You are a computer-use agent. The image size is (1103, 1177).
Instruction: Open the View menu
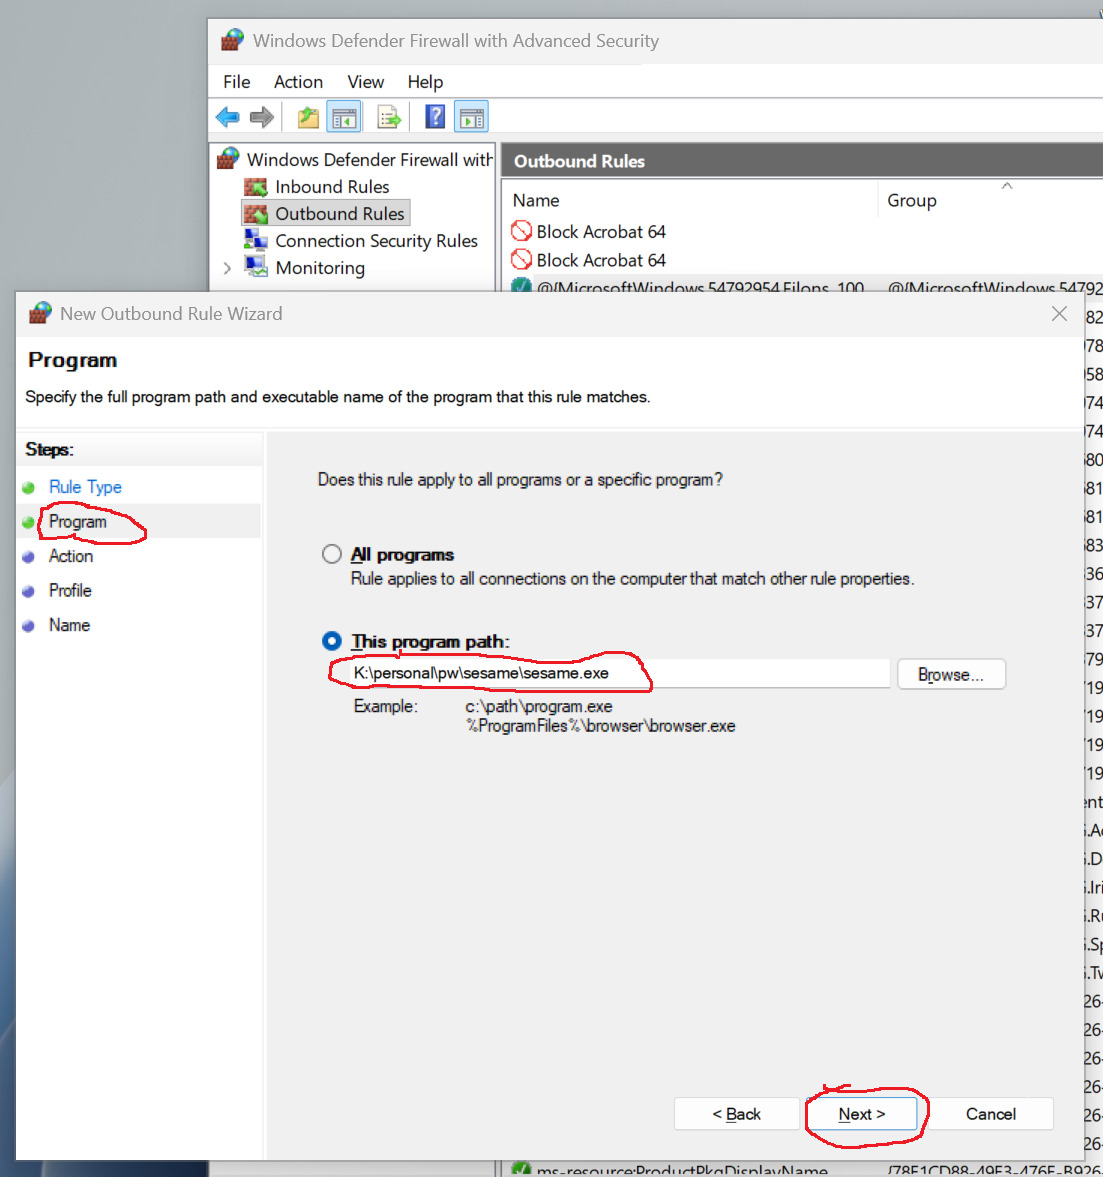coord(366,82)
